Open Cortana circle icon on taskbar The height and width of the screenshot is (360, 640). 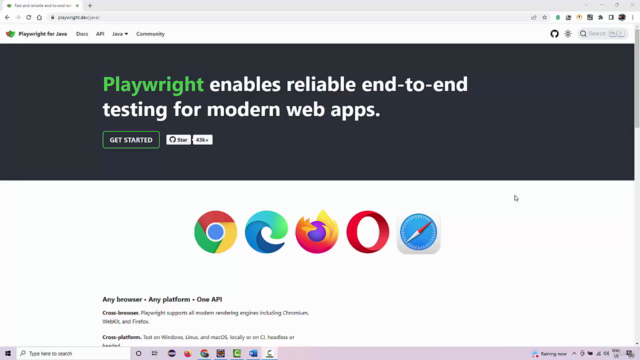pyautogui.click(x=138, y=353)
